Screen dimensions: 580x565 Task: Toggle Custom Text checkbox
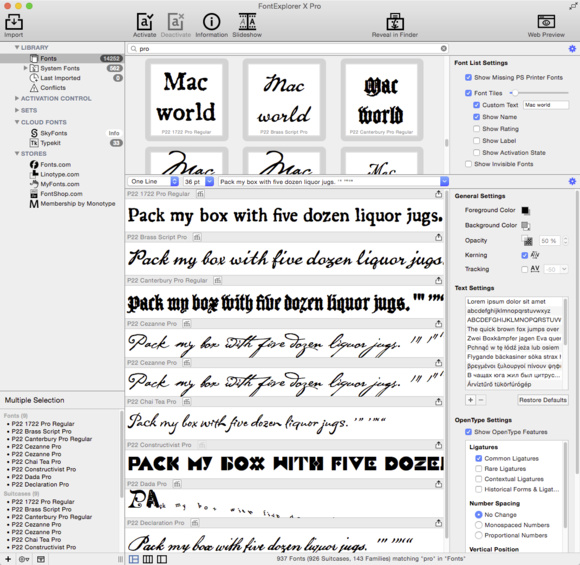pyautogui.click(x=476, y=105)
